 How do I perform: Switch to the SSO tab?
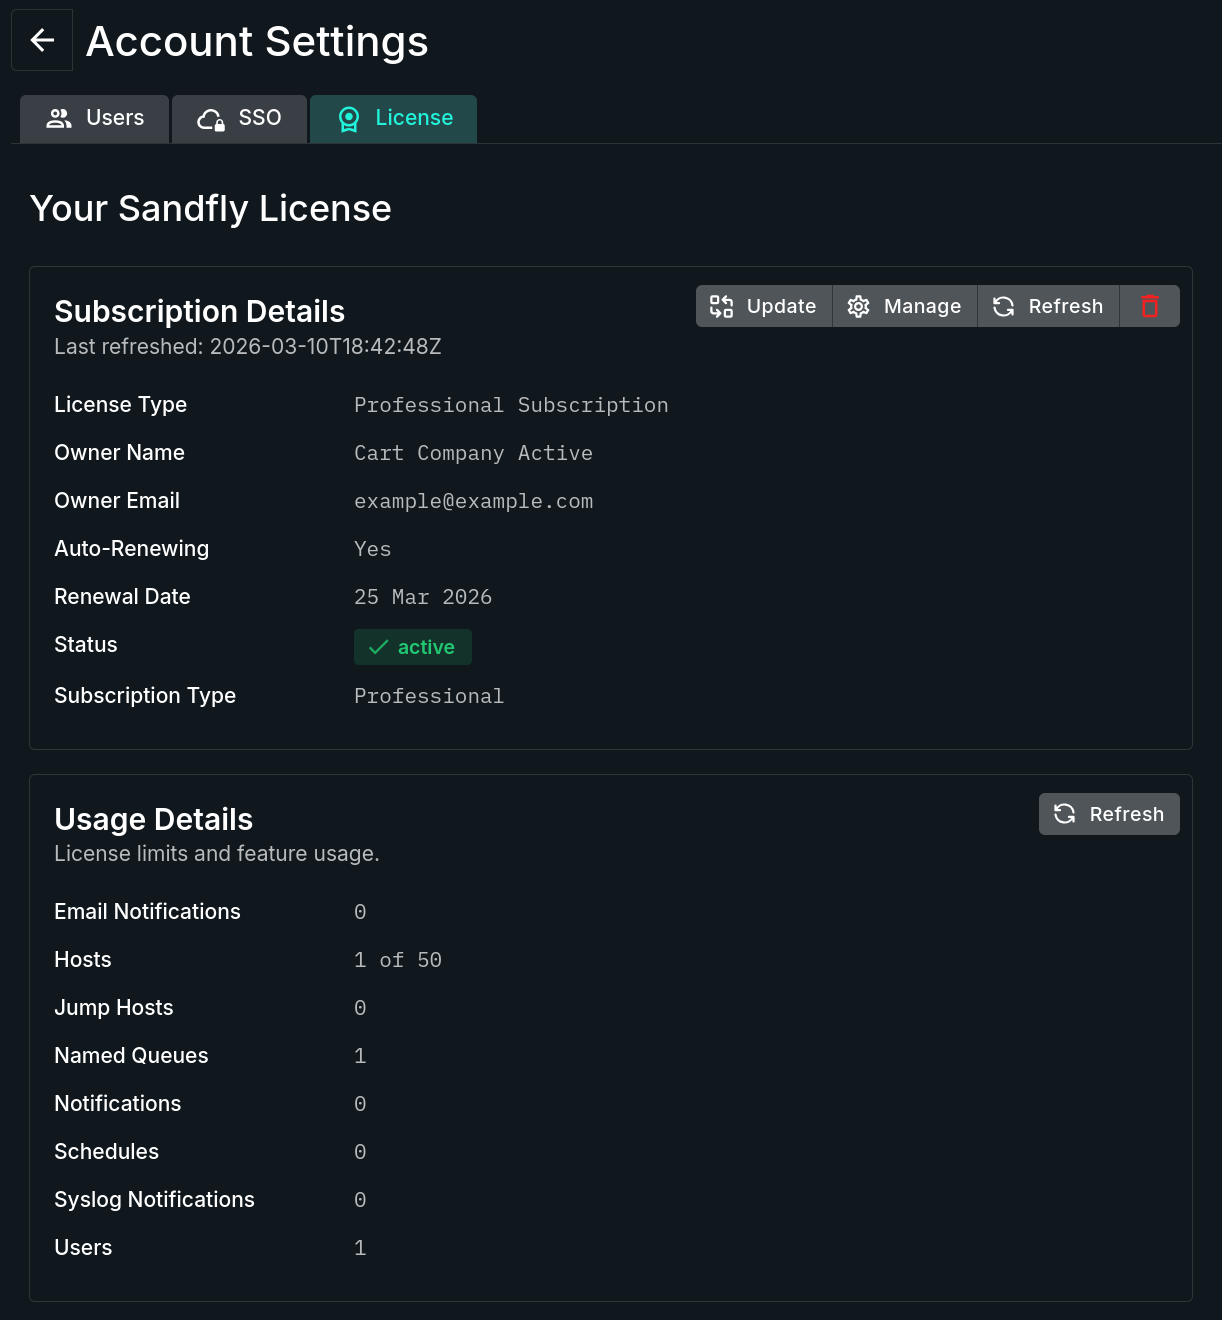240,119
